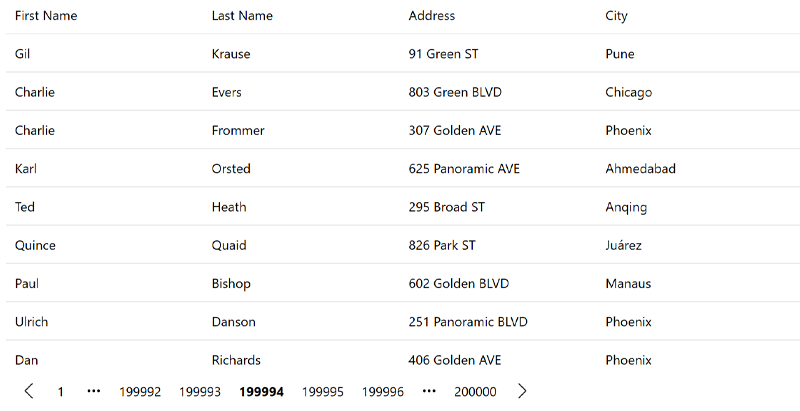
Task: Go to previous page arrow
Action: coord(29,392)
